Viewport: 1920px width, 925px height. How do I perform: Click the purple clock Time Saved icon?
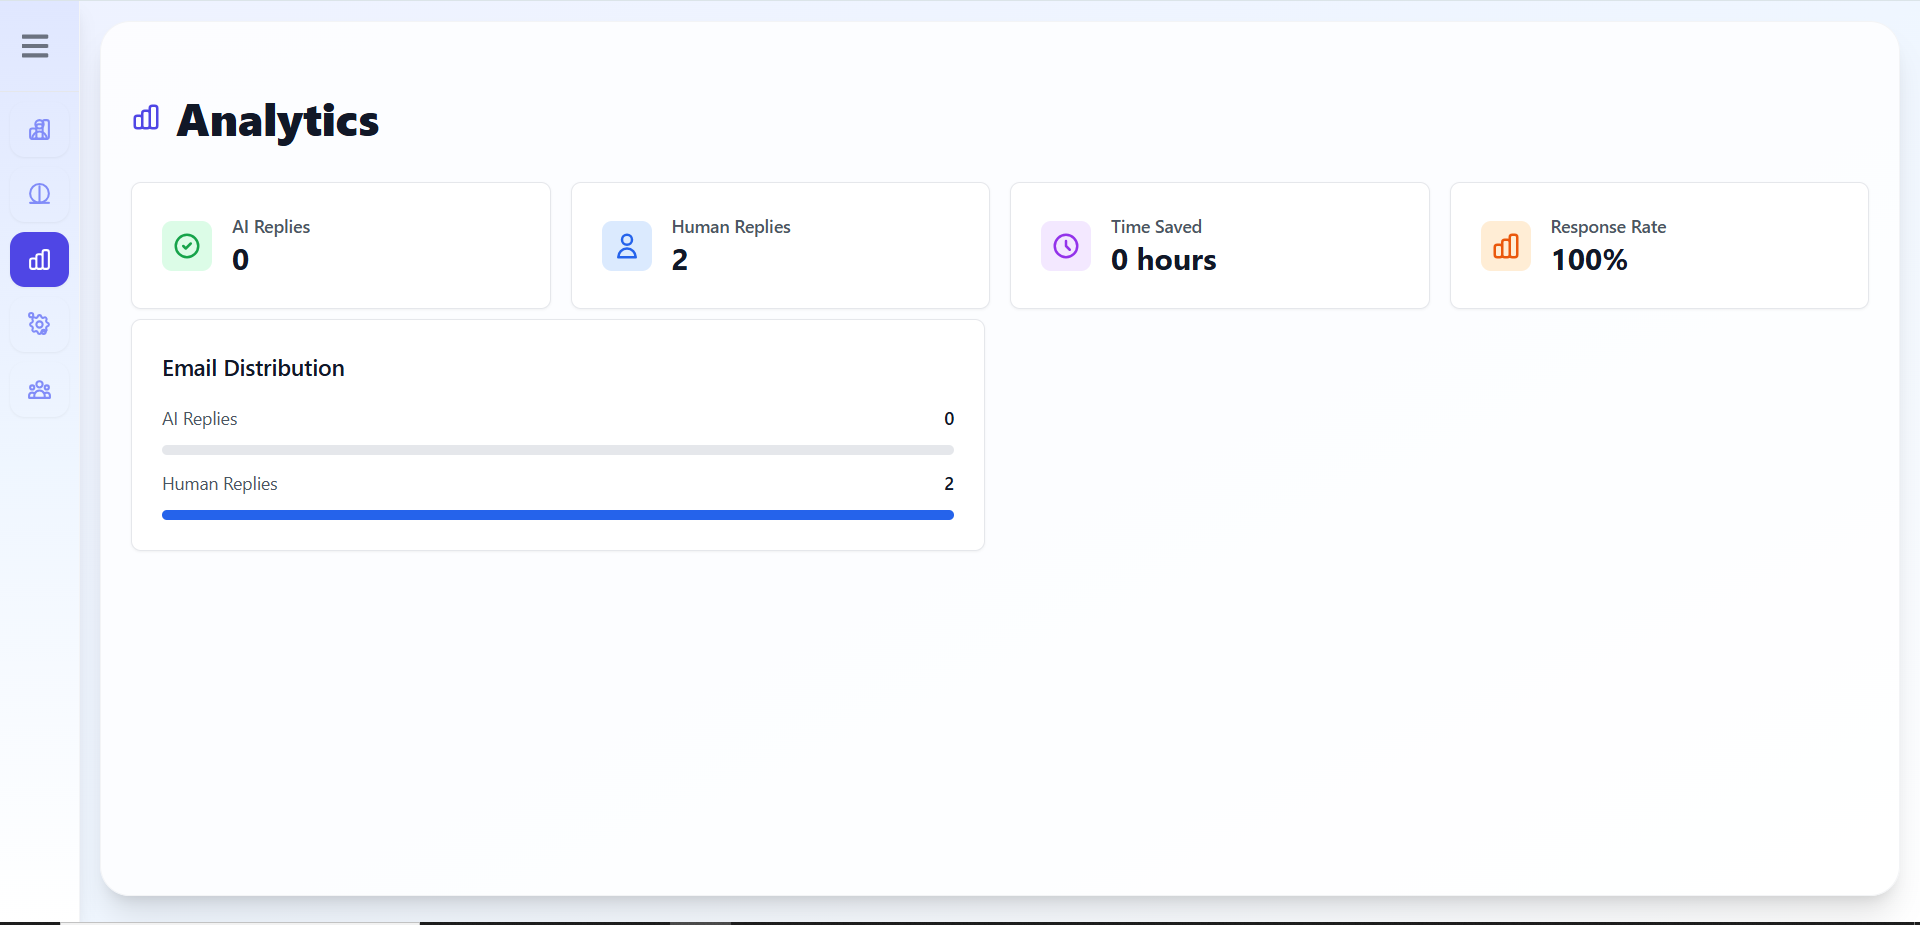click(x=1066, y=246)
